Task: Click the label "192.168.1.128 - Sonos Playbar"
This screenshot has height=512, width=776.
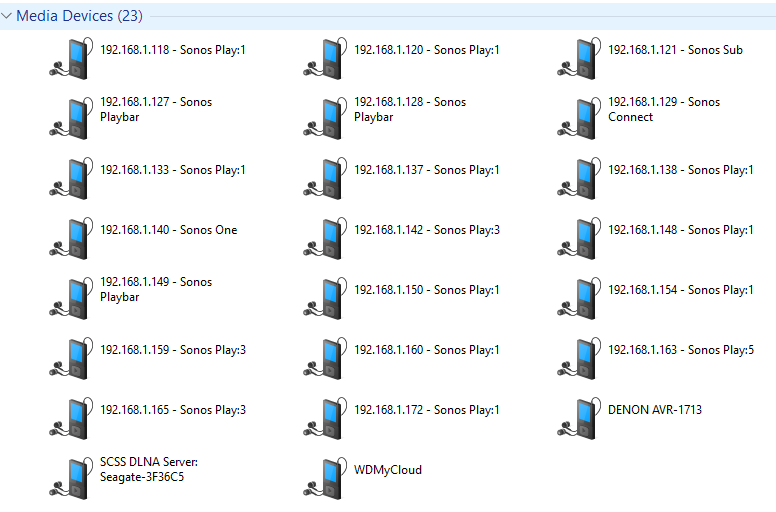Action: (410, 109)
